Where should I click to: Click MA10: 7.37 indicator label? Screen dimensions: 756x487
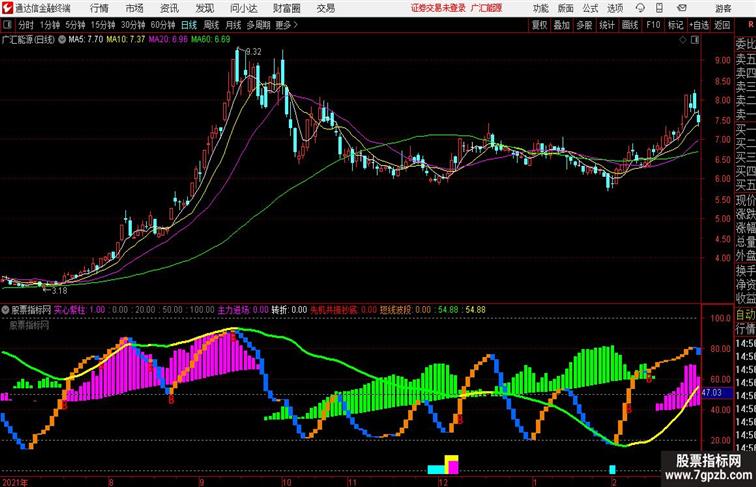126,40
